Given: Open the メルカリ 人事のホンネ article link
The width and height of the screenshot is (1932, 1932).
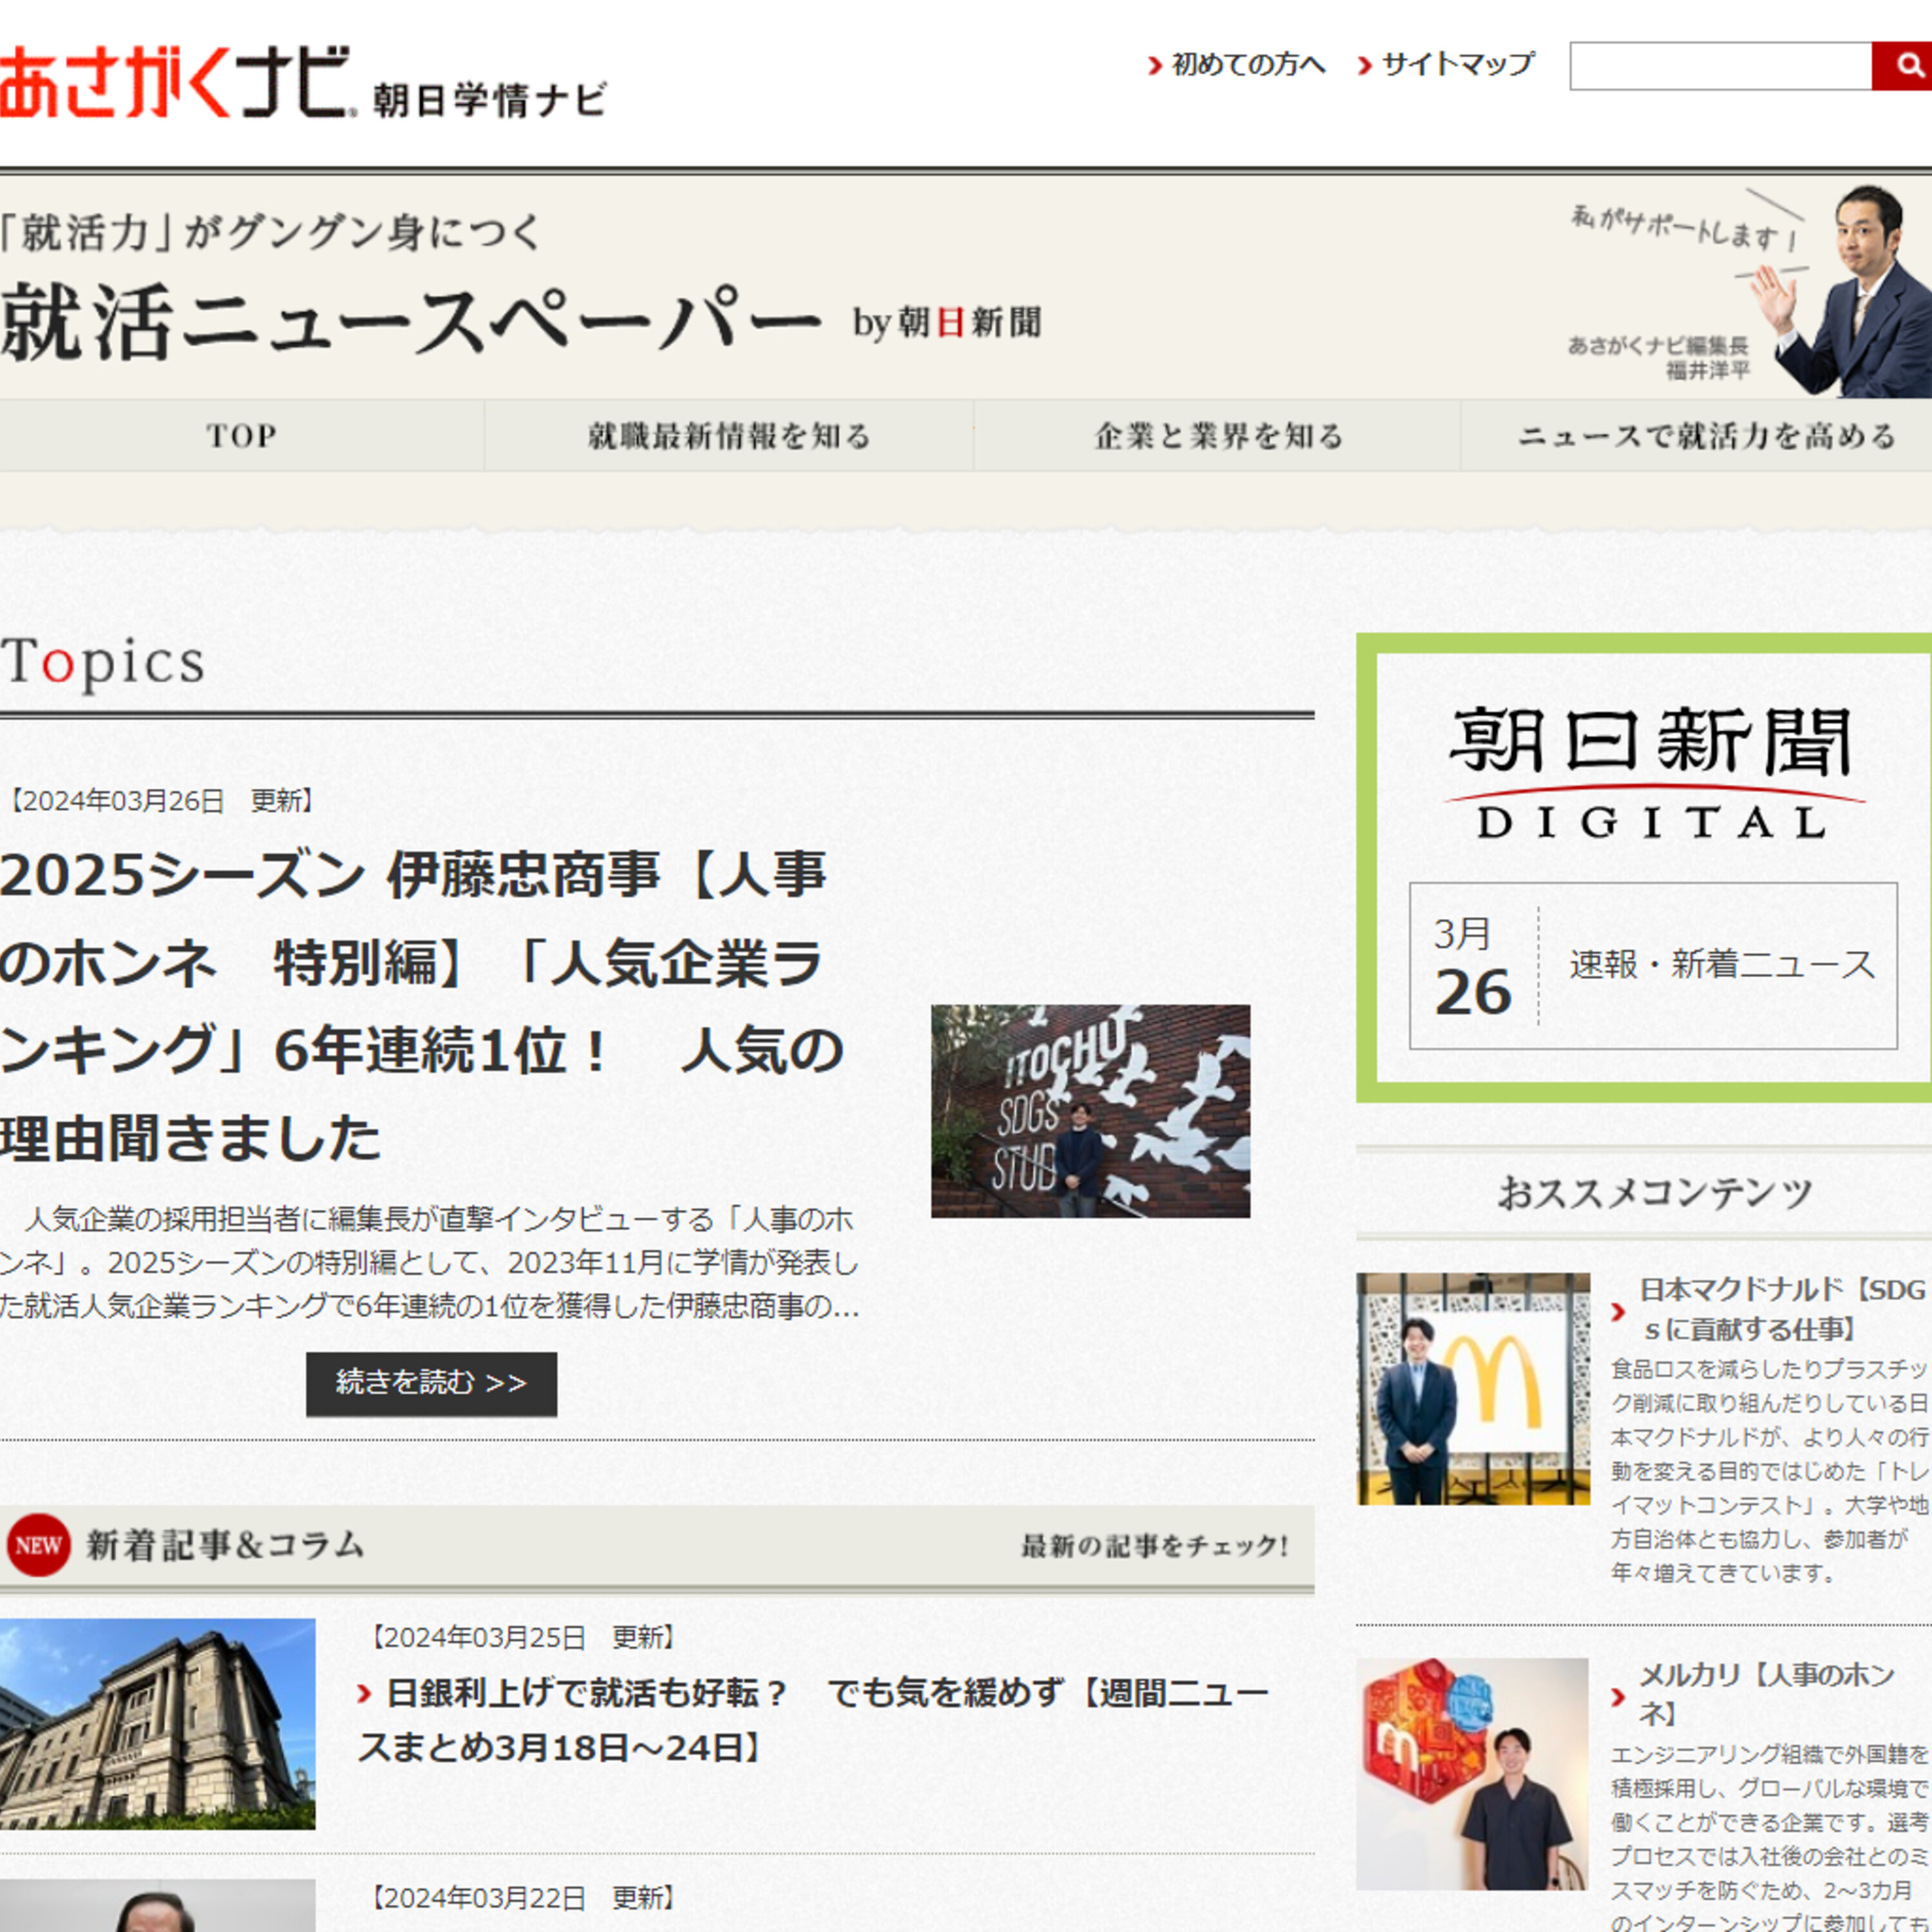Looking at the screenshot, I should click(x=1767, y=1694).
